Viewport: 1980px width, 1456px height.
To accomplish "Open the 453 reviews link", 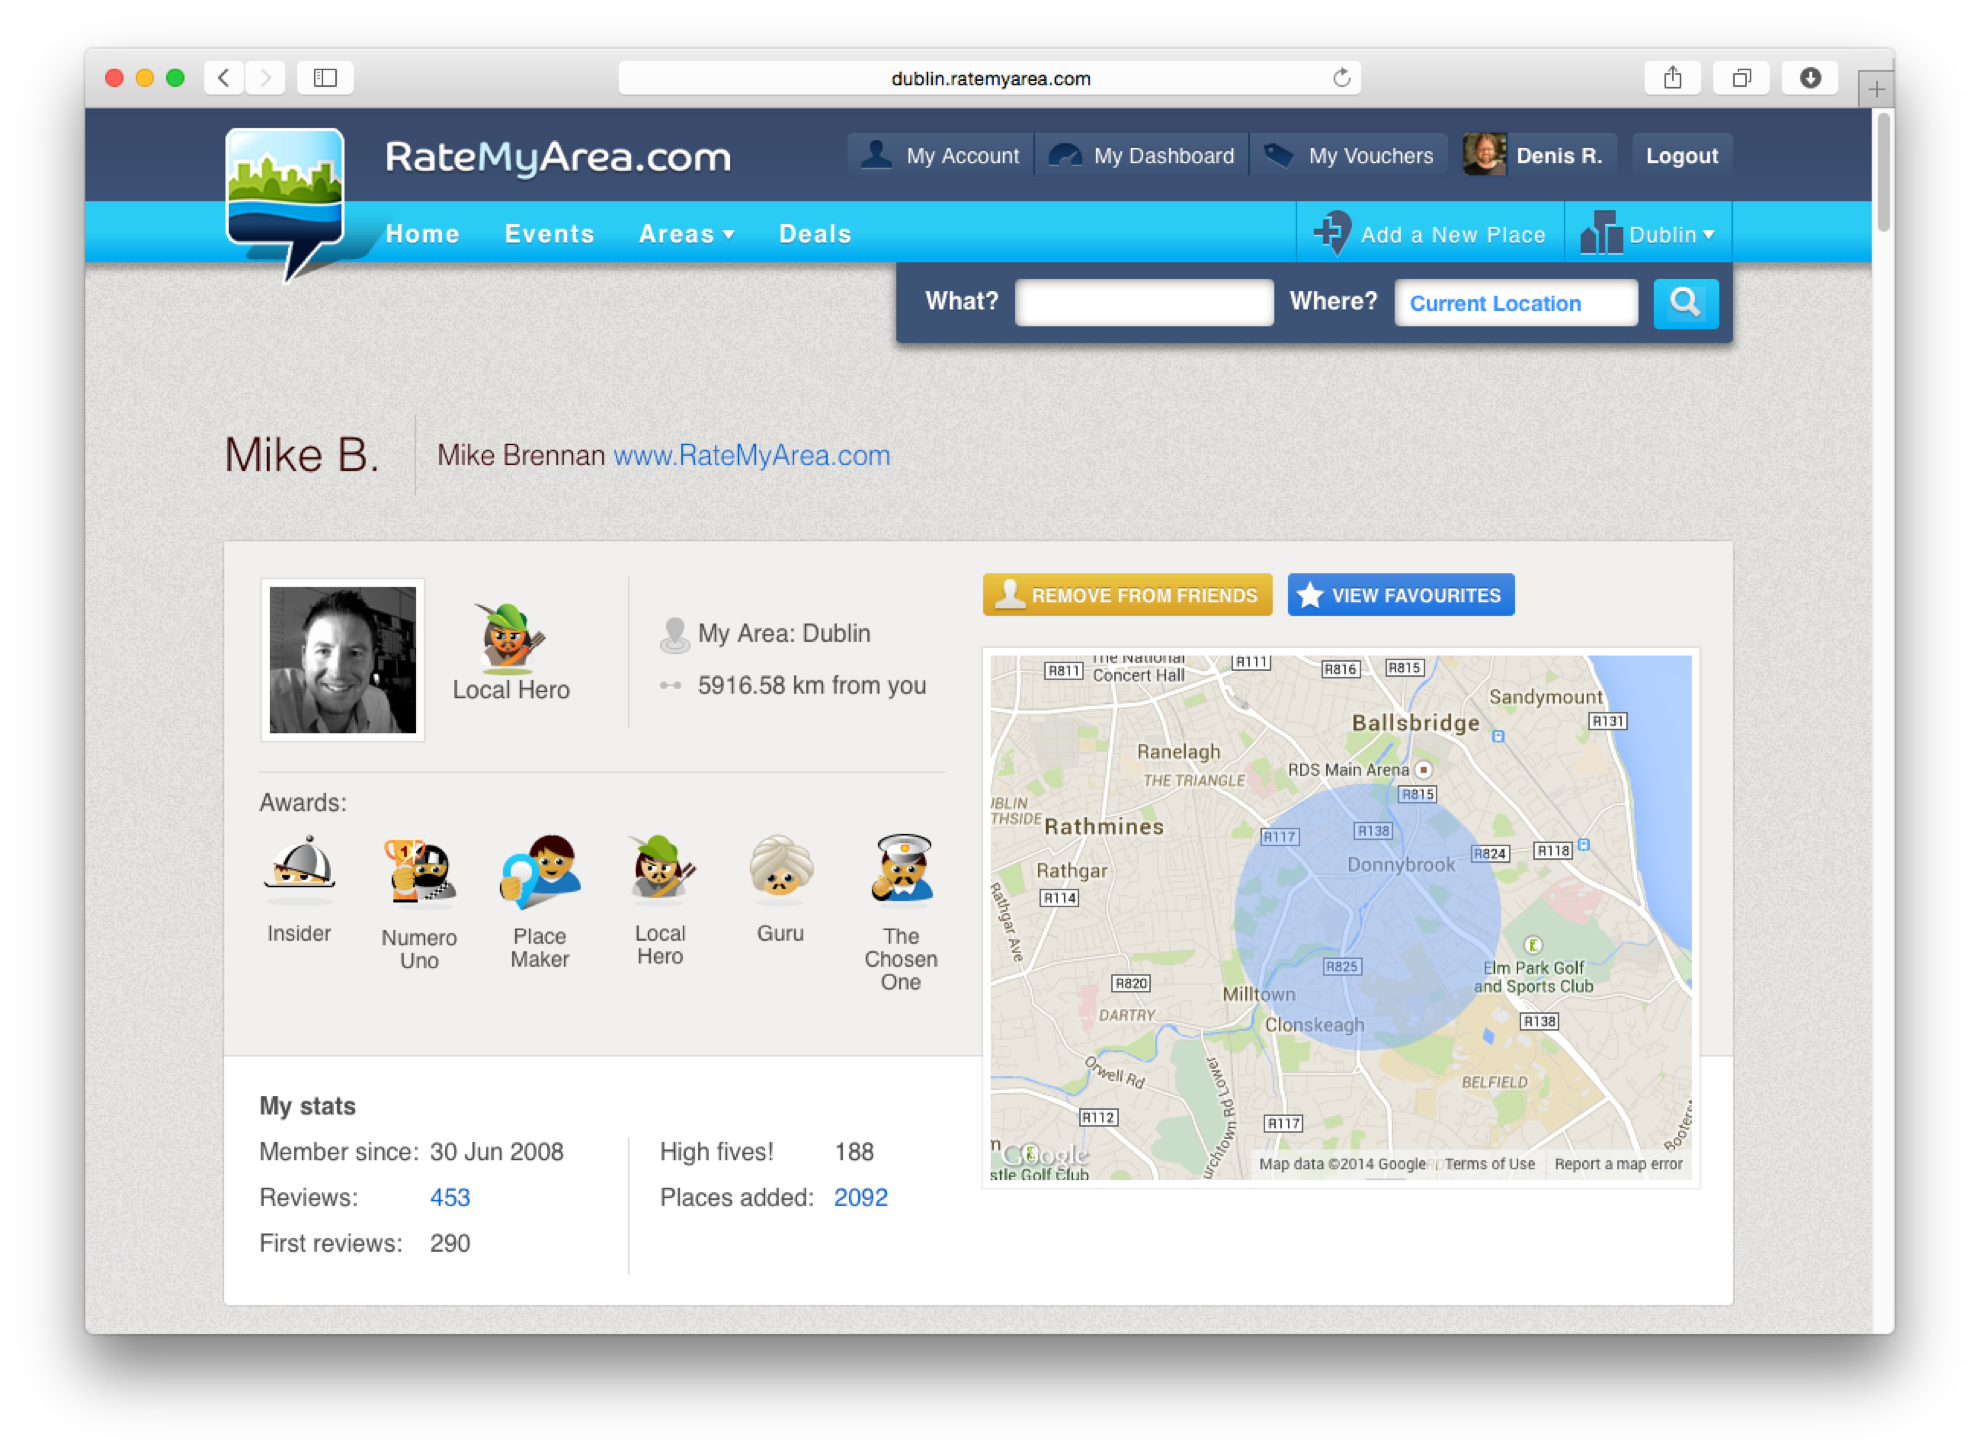I will (x=450, y=1197).
